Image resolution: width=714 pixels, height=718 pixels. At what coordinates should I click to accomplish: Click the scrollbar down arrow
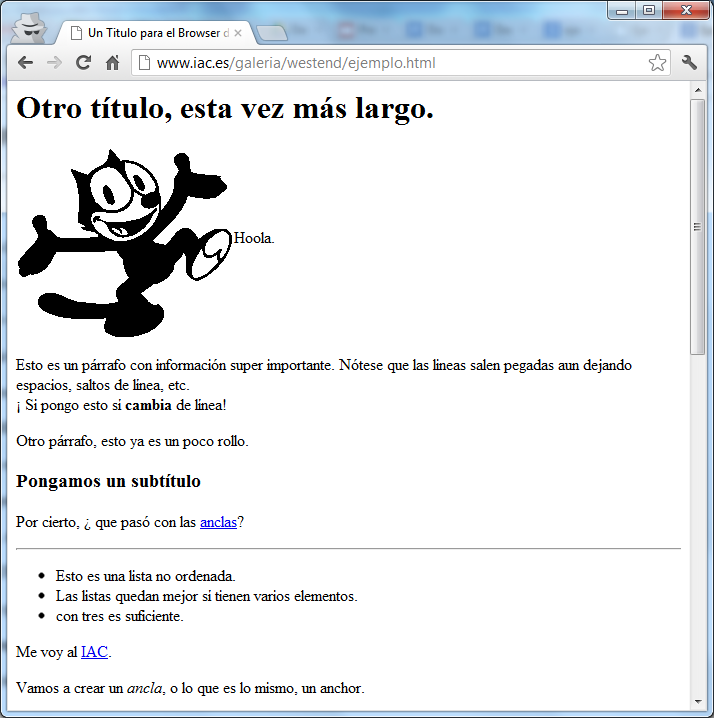tap(698, 702)
